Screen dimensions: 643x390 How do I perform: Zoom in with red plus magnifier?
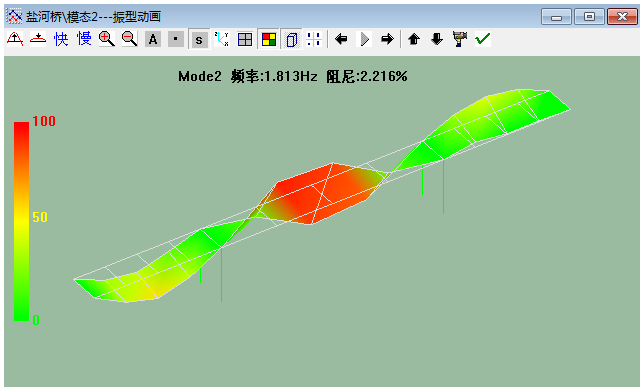click(x=107, y=39)
